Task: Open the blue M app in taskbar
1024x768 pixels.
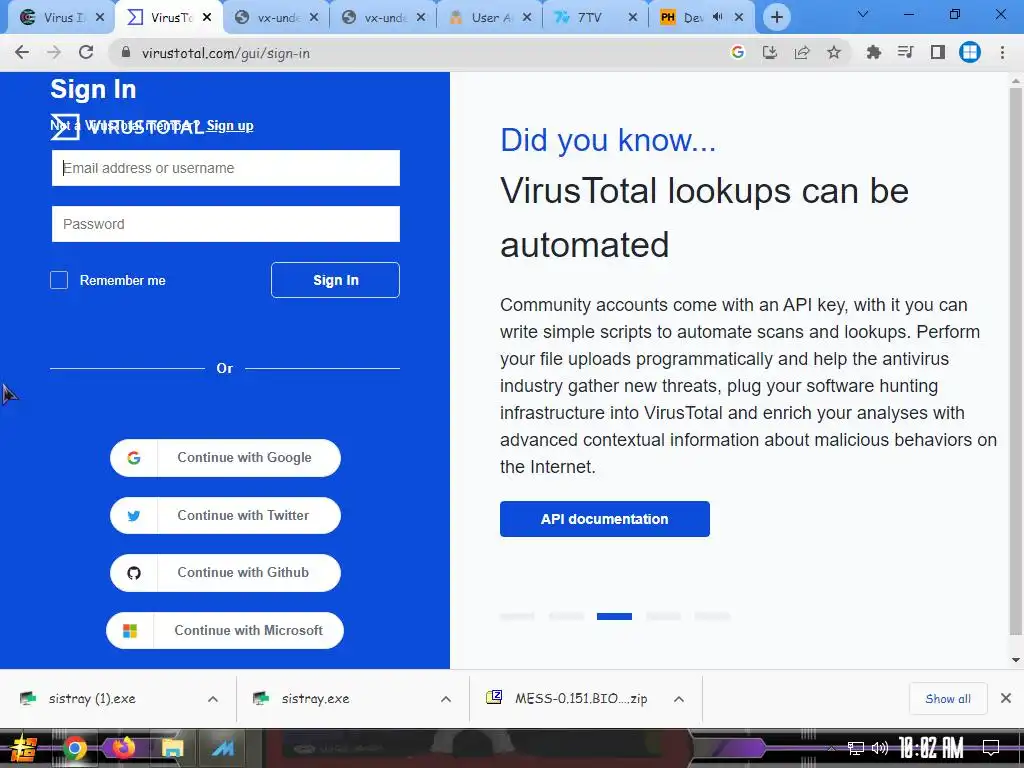Action: pyautogui.click(x=222, y=748)
